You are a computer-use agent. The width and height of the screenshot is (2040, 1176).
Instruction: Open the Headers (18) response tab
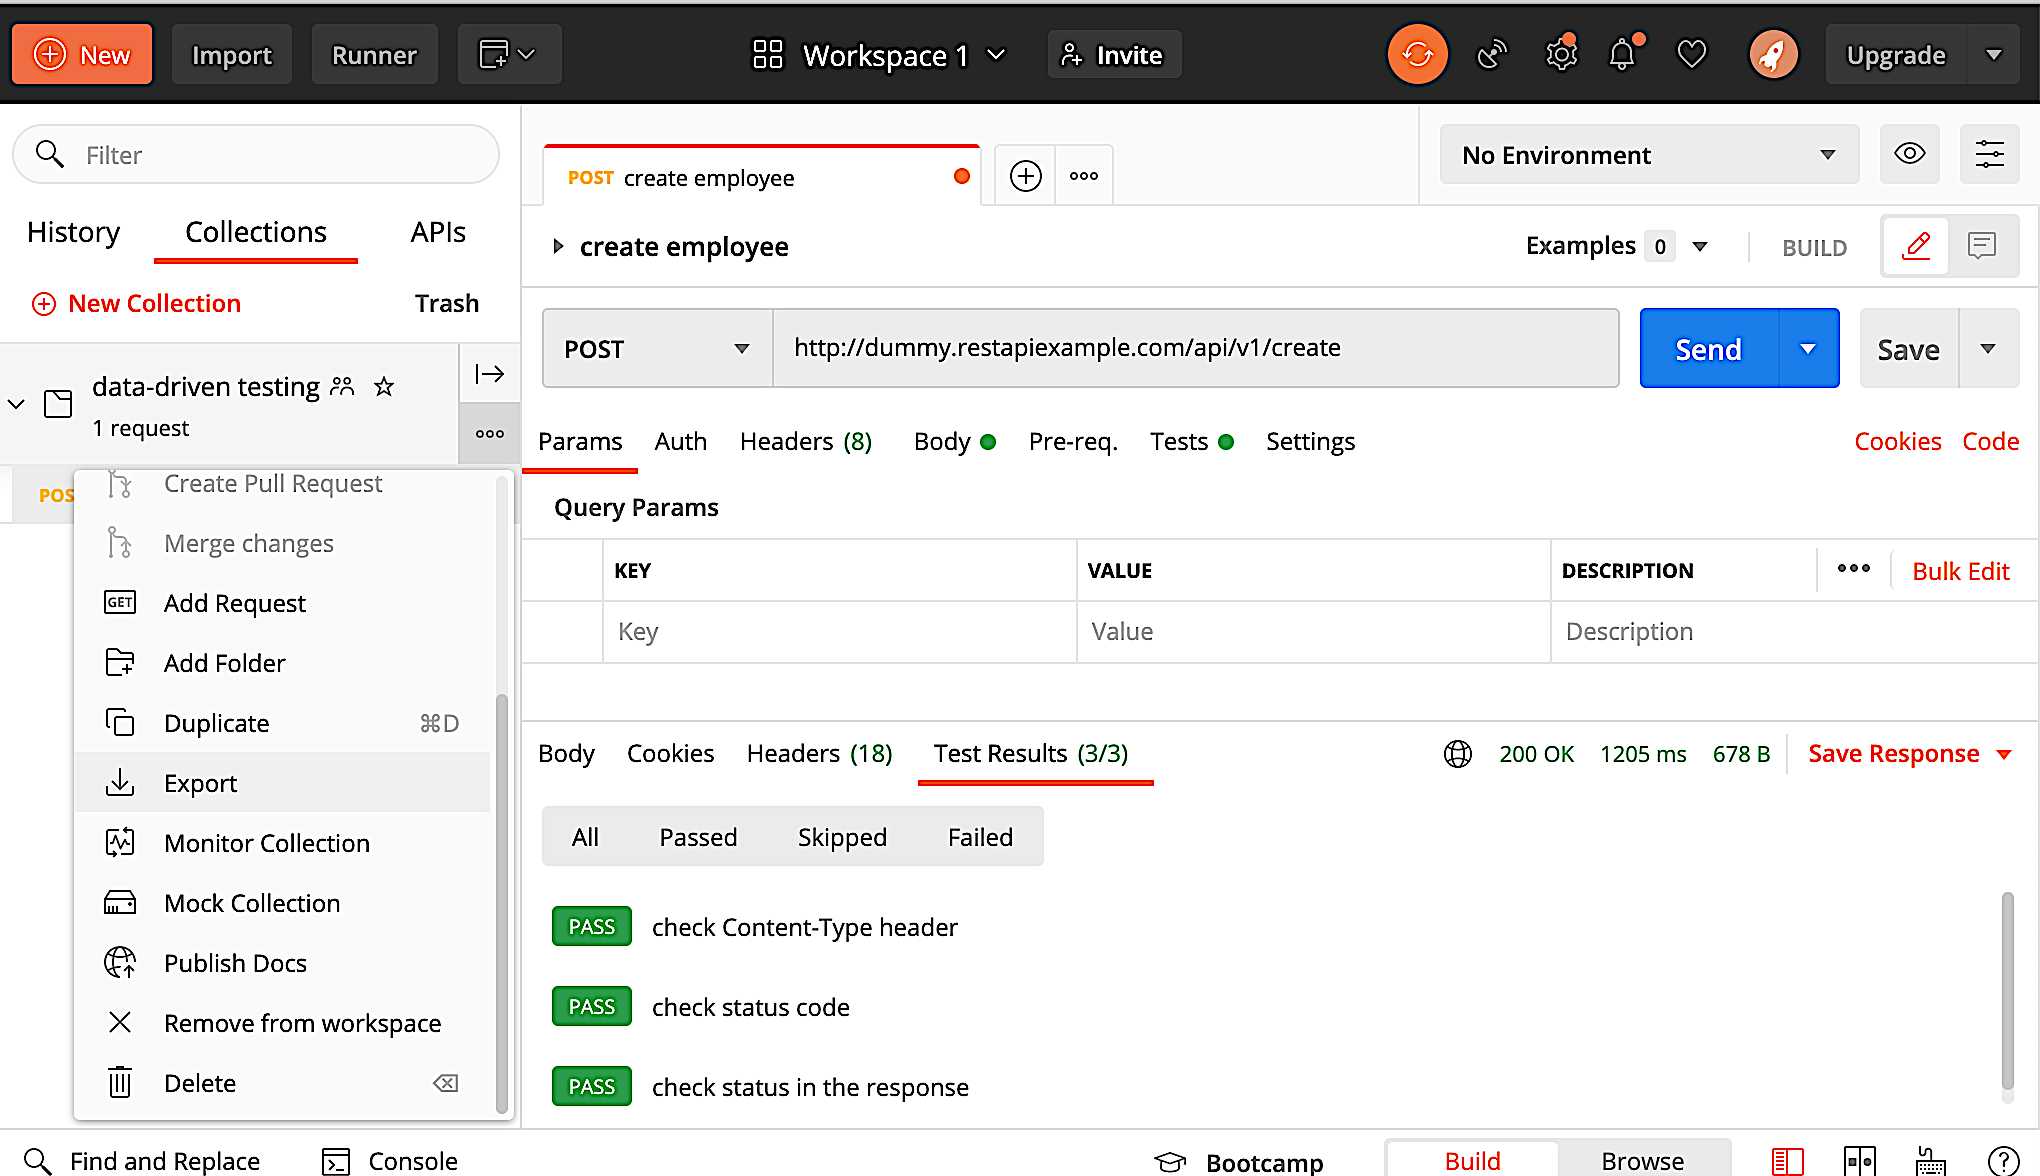coord(819,753)
